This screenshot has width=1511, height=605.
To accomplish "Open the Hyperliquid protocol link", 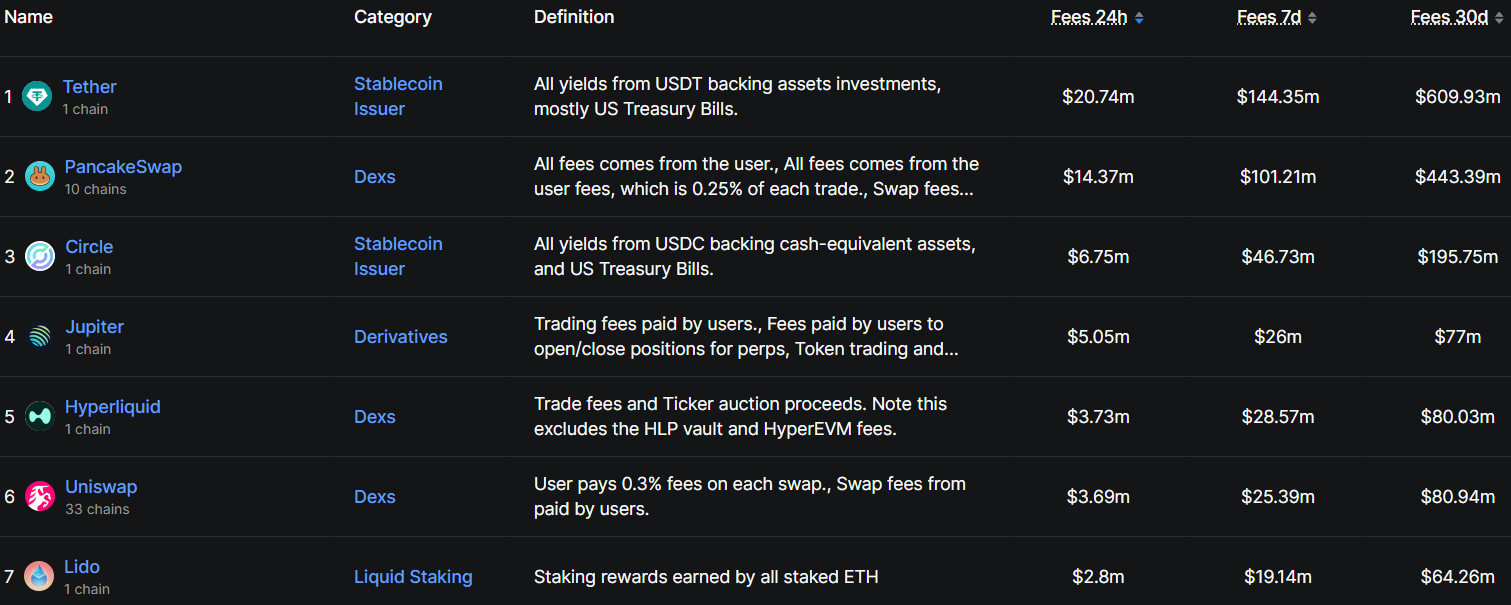I will point(112,407).
